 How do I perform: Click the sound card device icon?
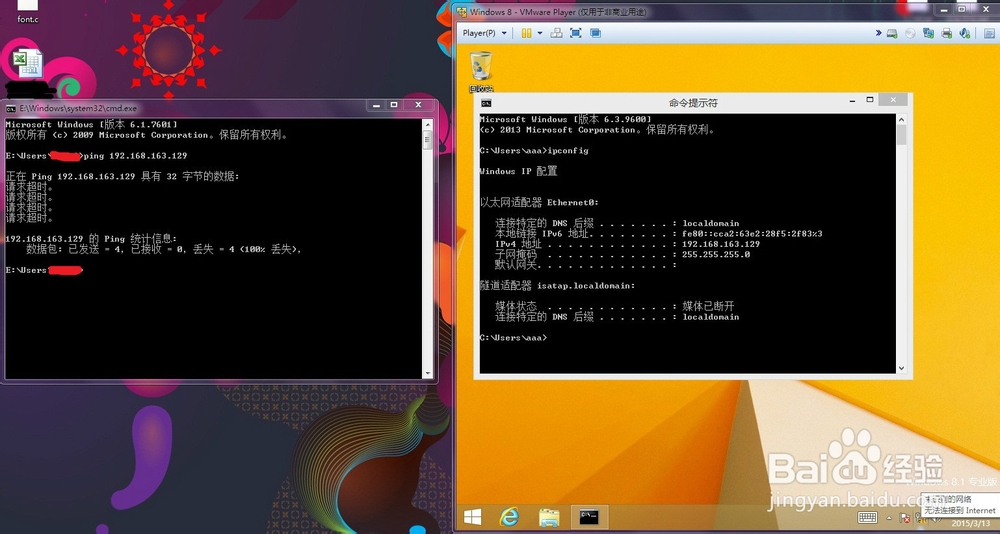[965, 33]
